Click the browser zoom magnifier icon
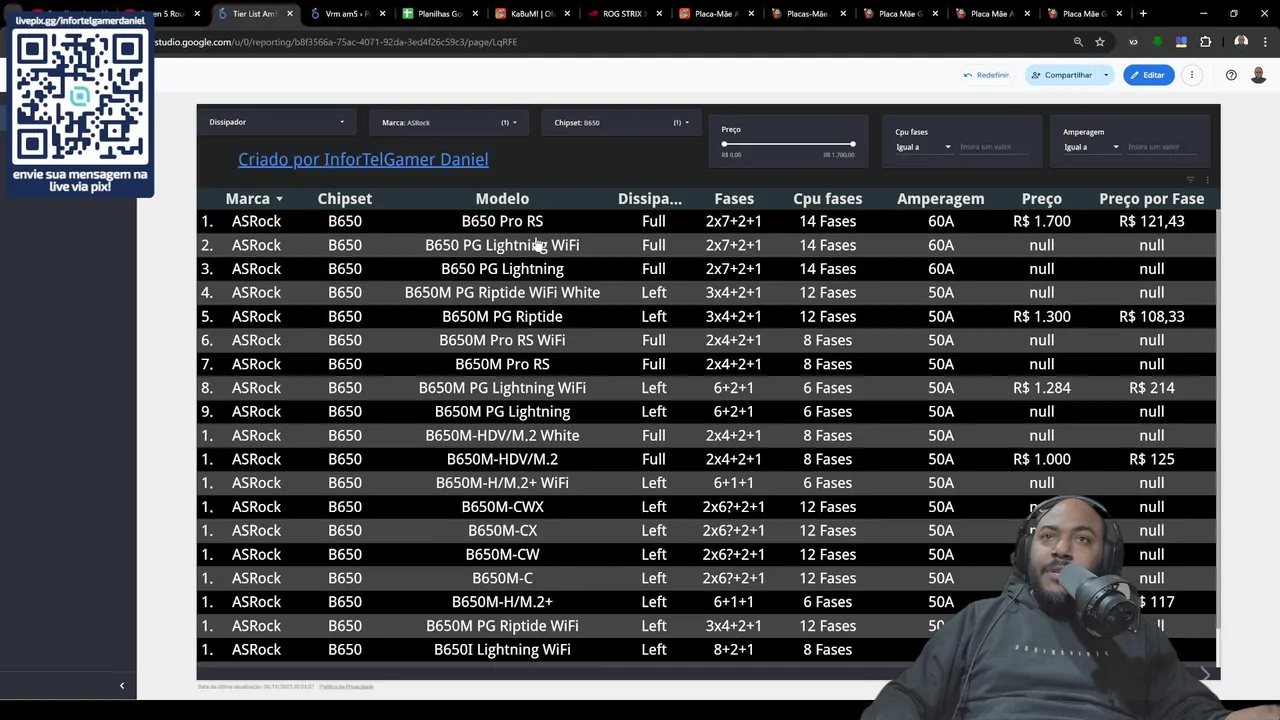The image size is (1280, 720). coord(1078,42)
